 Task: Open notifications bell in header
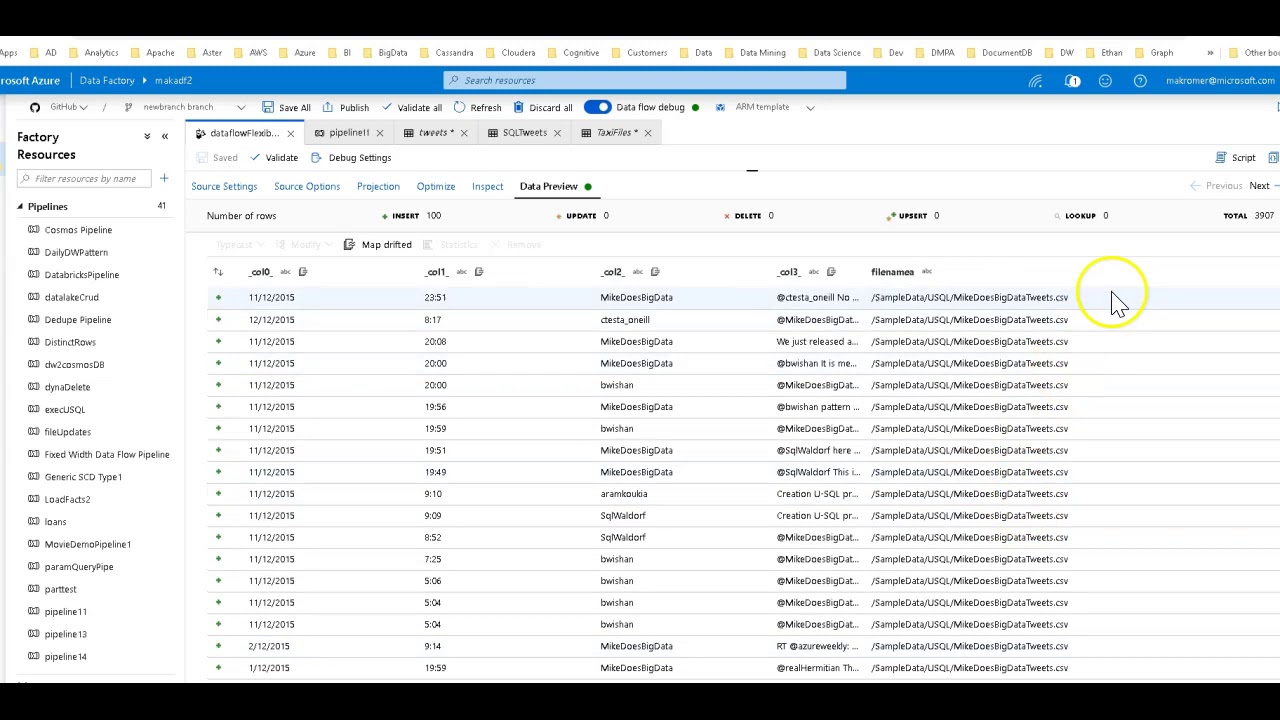(x=1072, y=80)
